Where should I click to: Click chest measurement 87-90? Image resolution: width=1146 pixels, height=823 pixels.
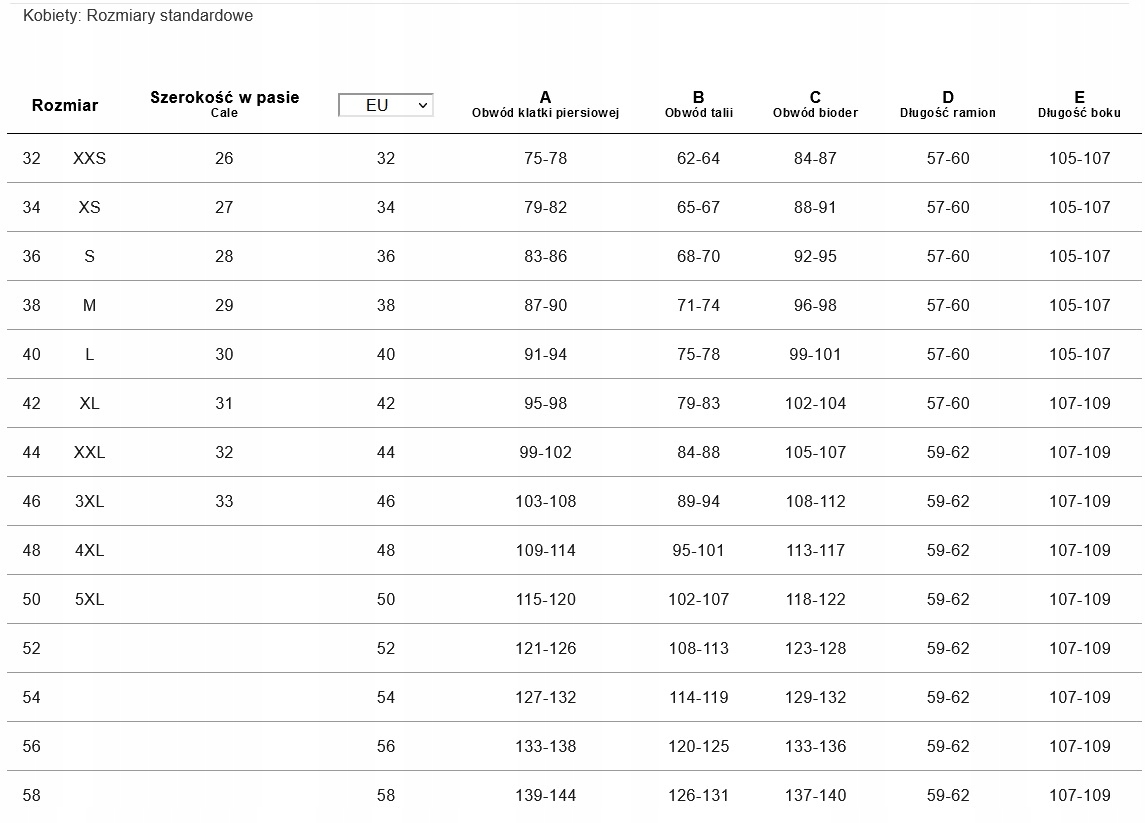pyautogui.click(x=545, y=305)
